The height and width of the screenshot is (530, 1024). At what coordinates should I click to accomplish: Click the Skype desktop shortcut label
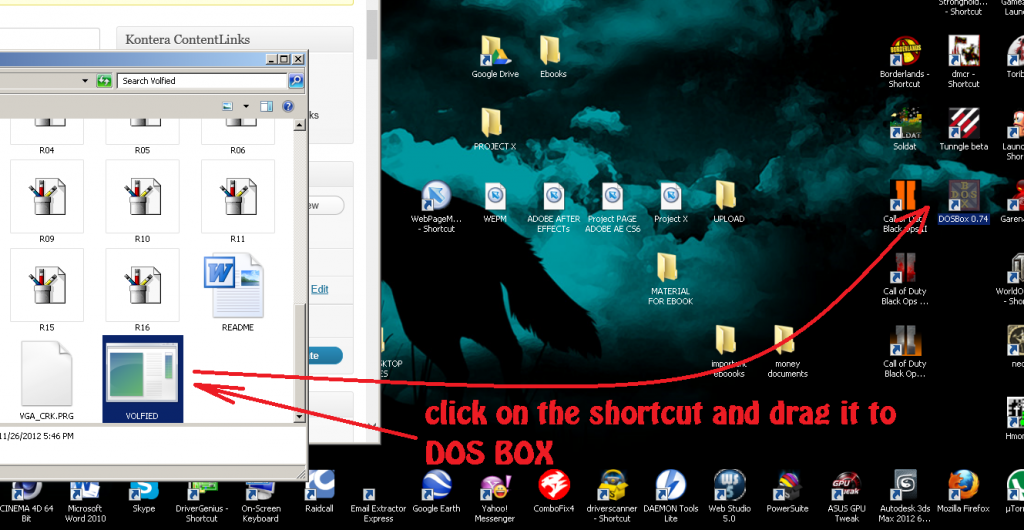coord(143,508)
